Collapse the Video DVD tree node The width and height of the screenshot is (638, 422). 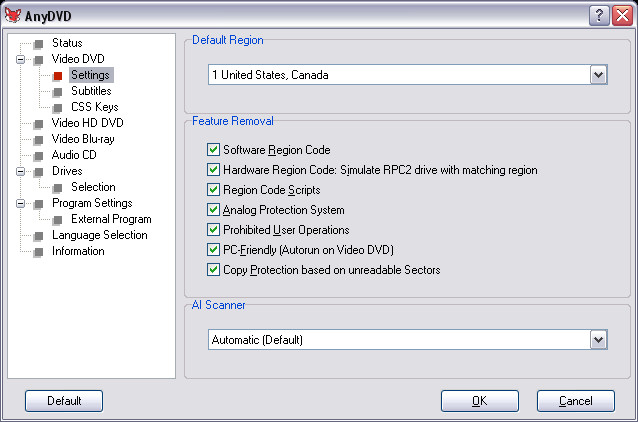tap(20, 59)
